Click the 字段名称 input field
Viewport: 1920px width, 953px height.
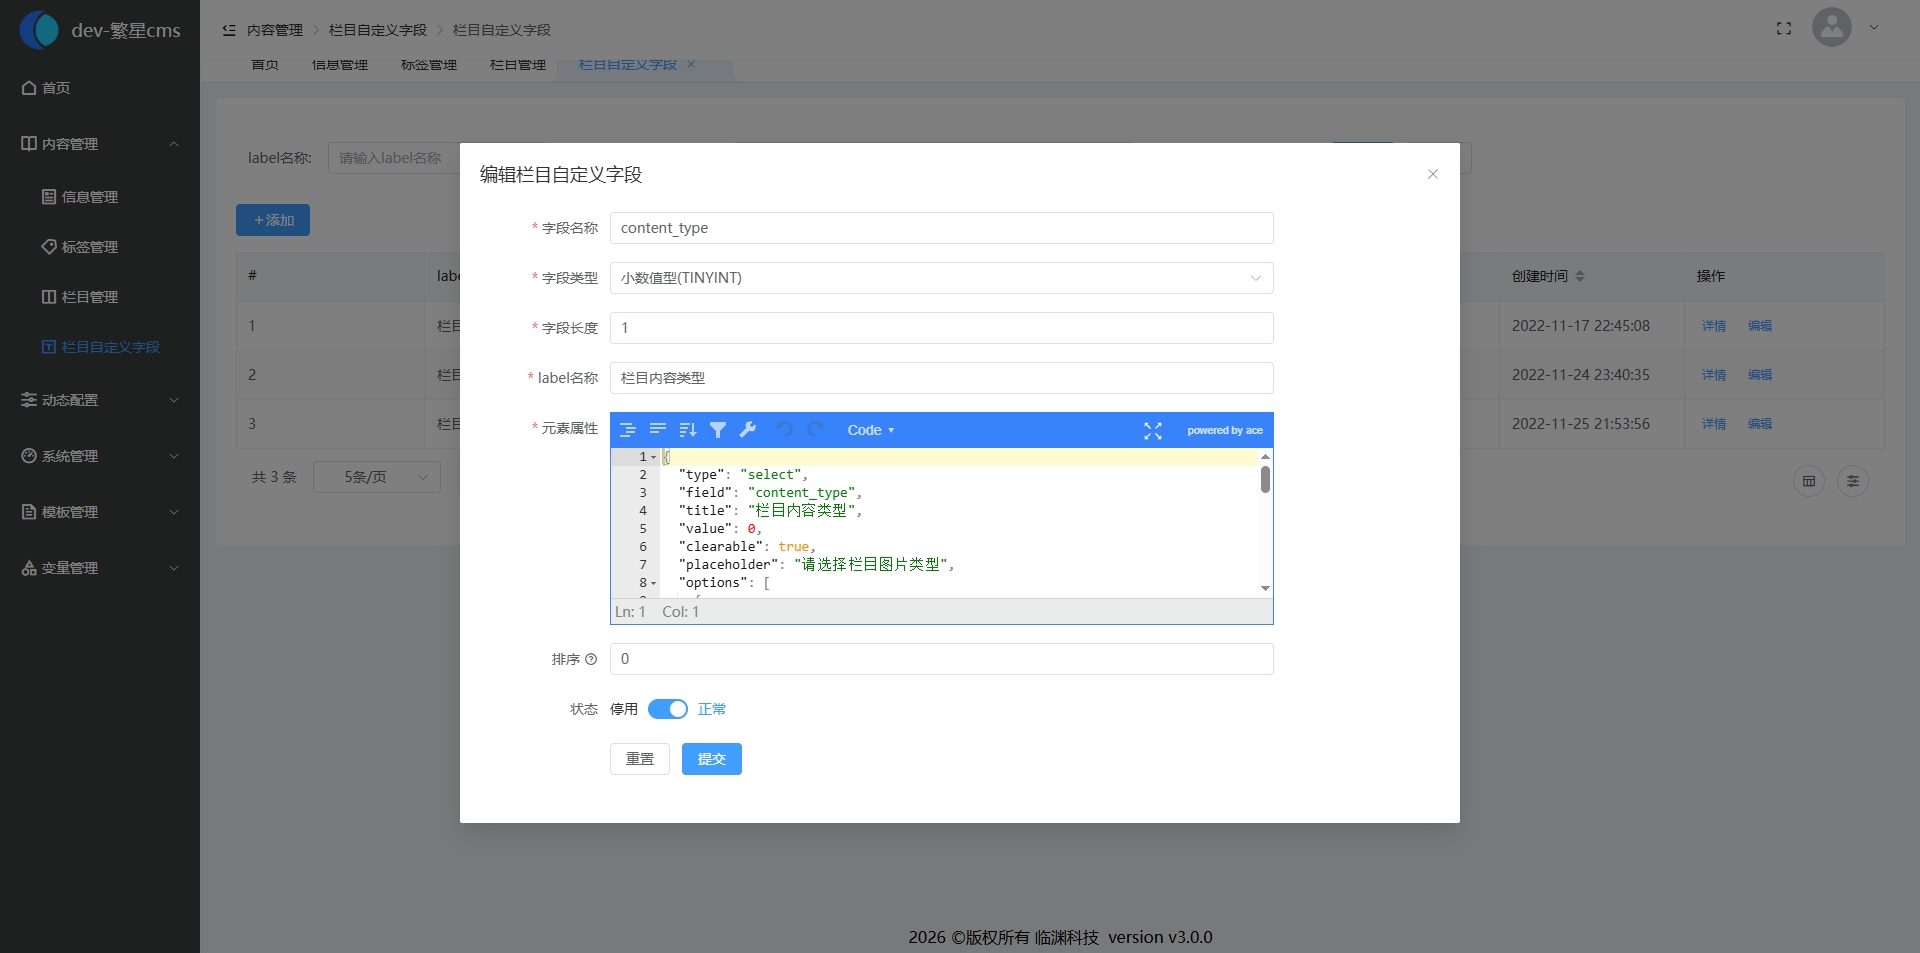(x=940, y=228)
